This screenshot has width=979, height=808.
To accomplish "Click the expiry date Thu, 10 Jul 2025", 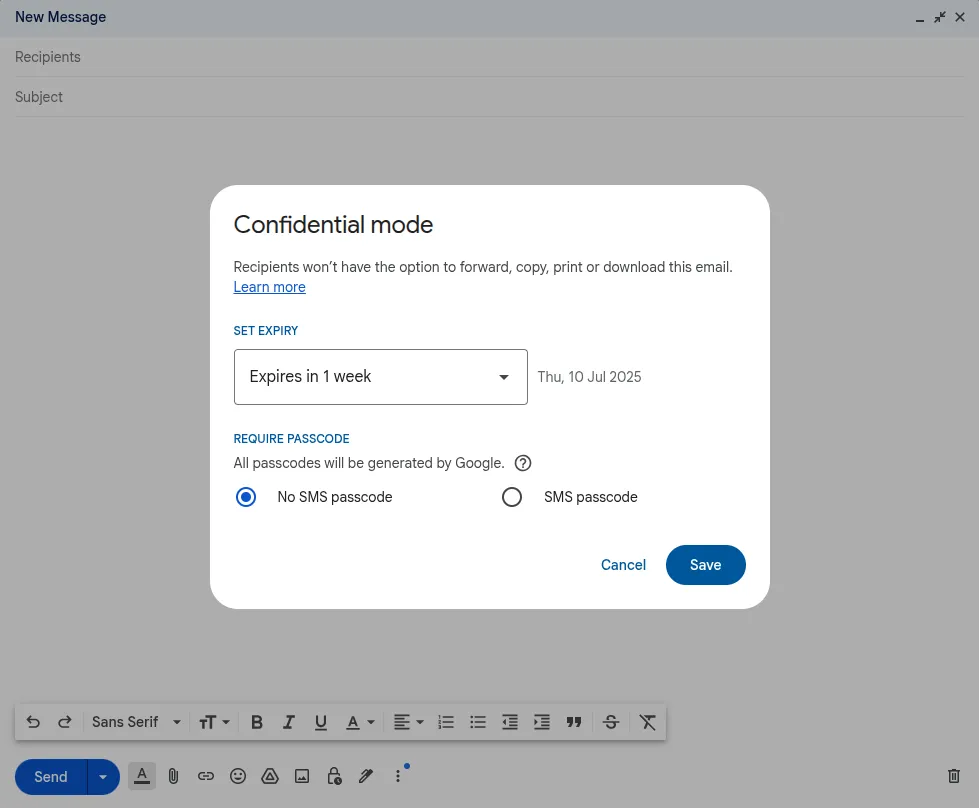I will click(x=589, y=377).
